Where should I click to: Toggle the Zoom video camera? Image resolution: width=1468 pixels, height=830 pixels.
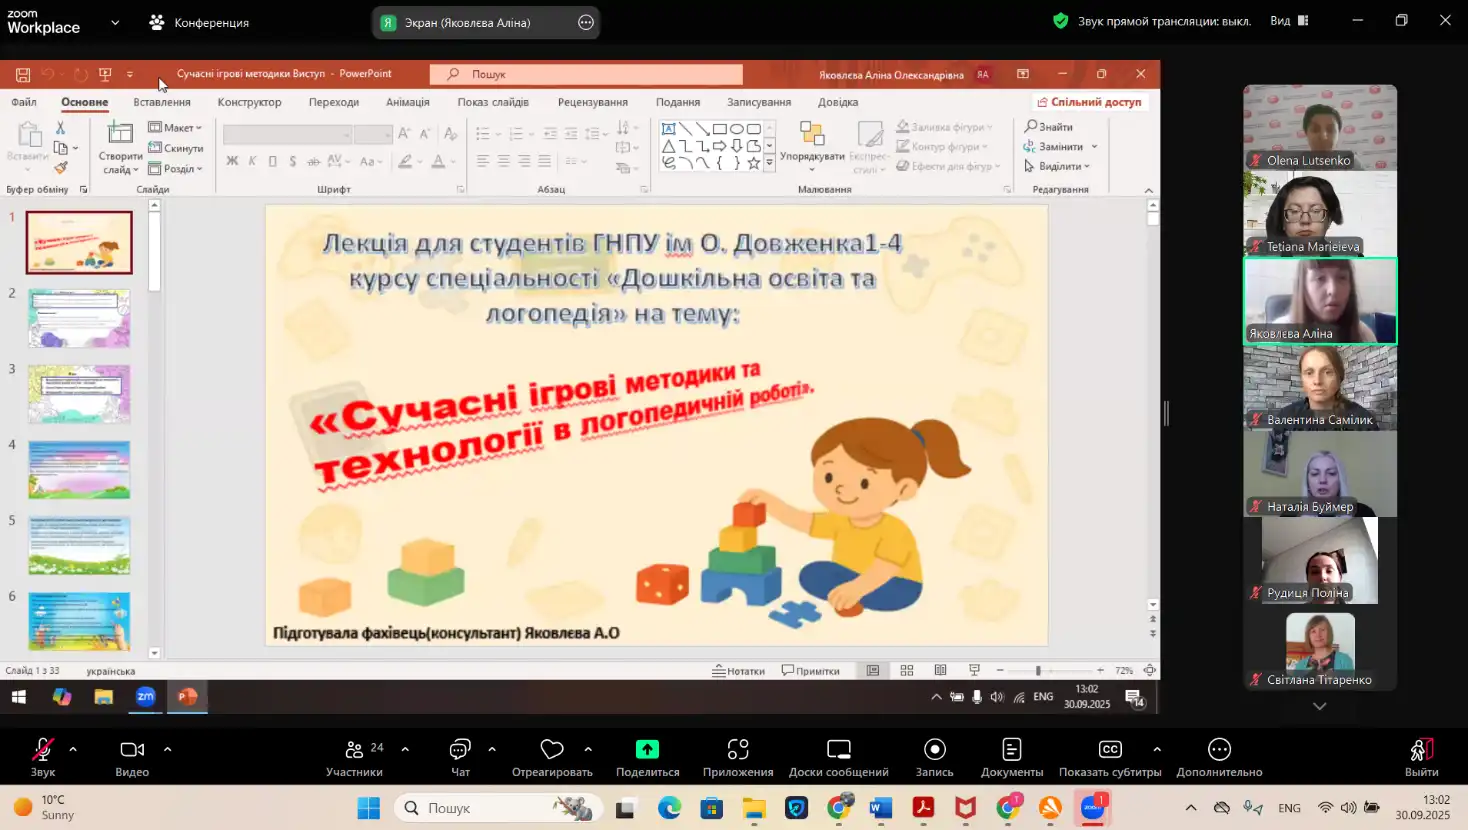click(132, 750)
